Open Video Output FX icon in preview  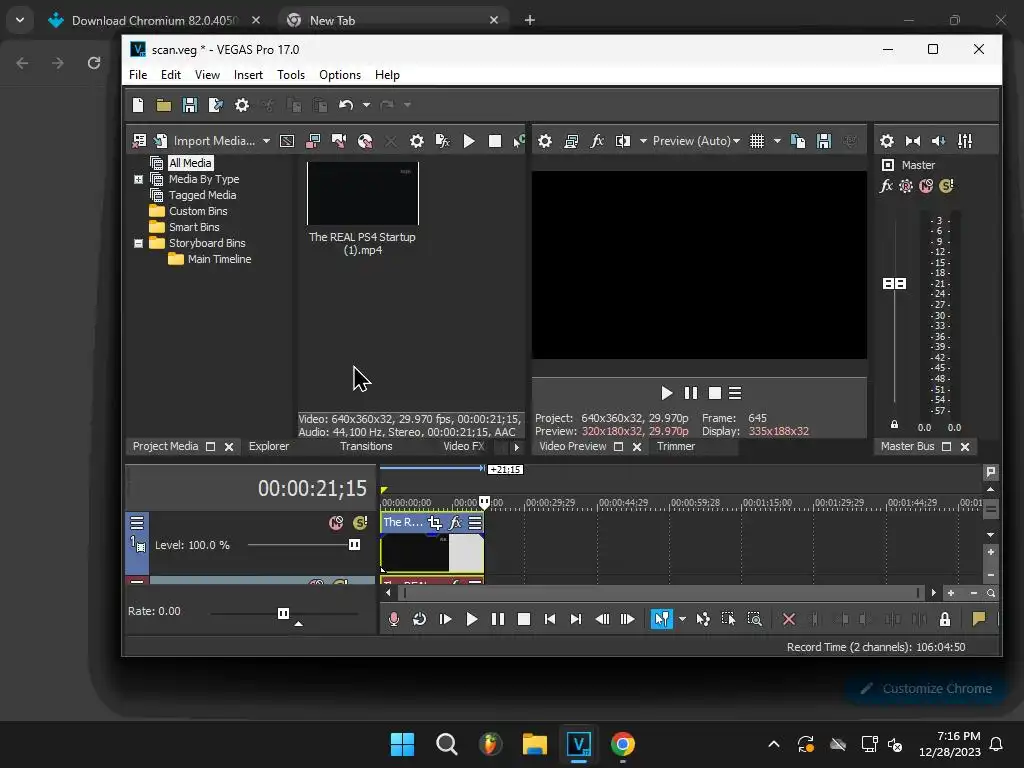597,141
